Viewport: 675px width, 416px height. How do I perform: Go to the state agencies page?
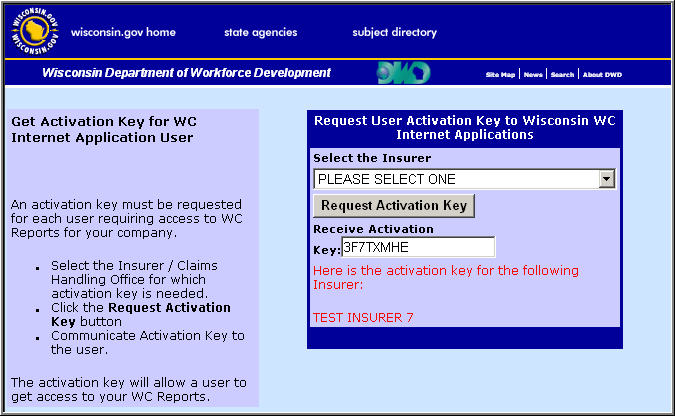tap(260, 32)
